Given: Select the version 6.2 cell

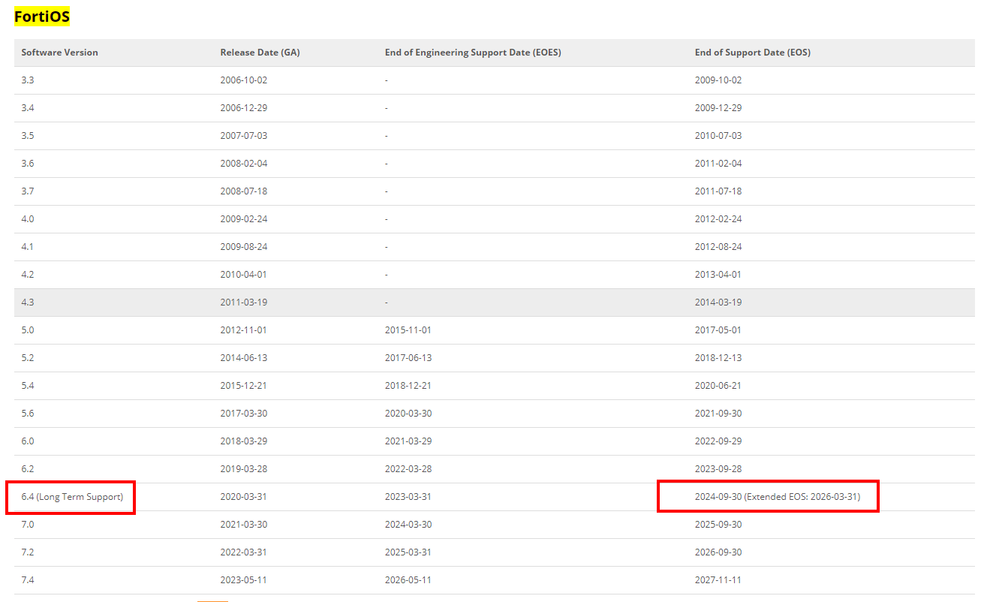Looking at the screenshot, I should pyautogui.click(x=27, y=469).
